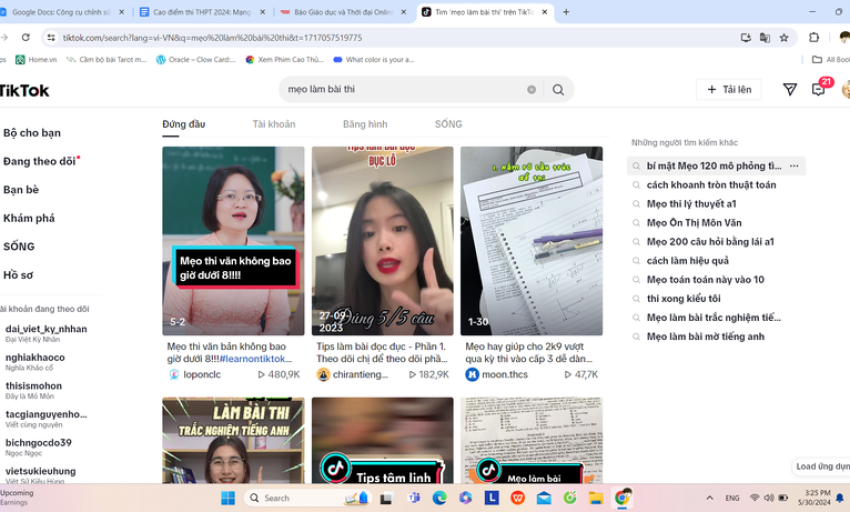Search suggestion Mẹo làm bài mờ tiếng anh
This screenshot has width=850, height=512.
[x=705, y=337]
